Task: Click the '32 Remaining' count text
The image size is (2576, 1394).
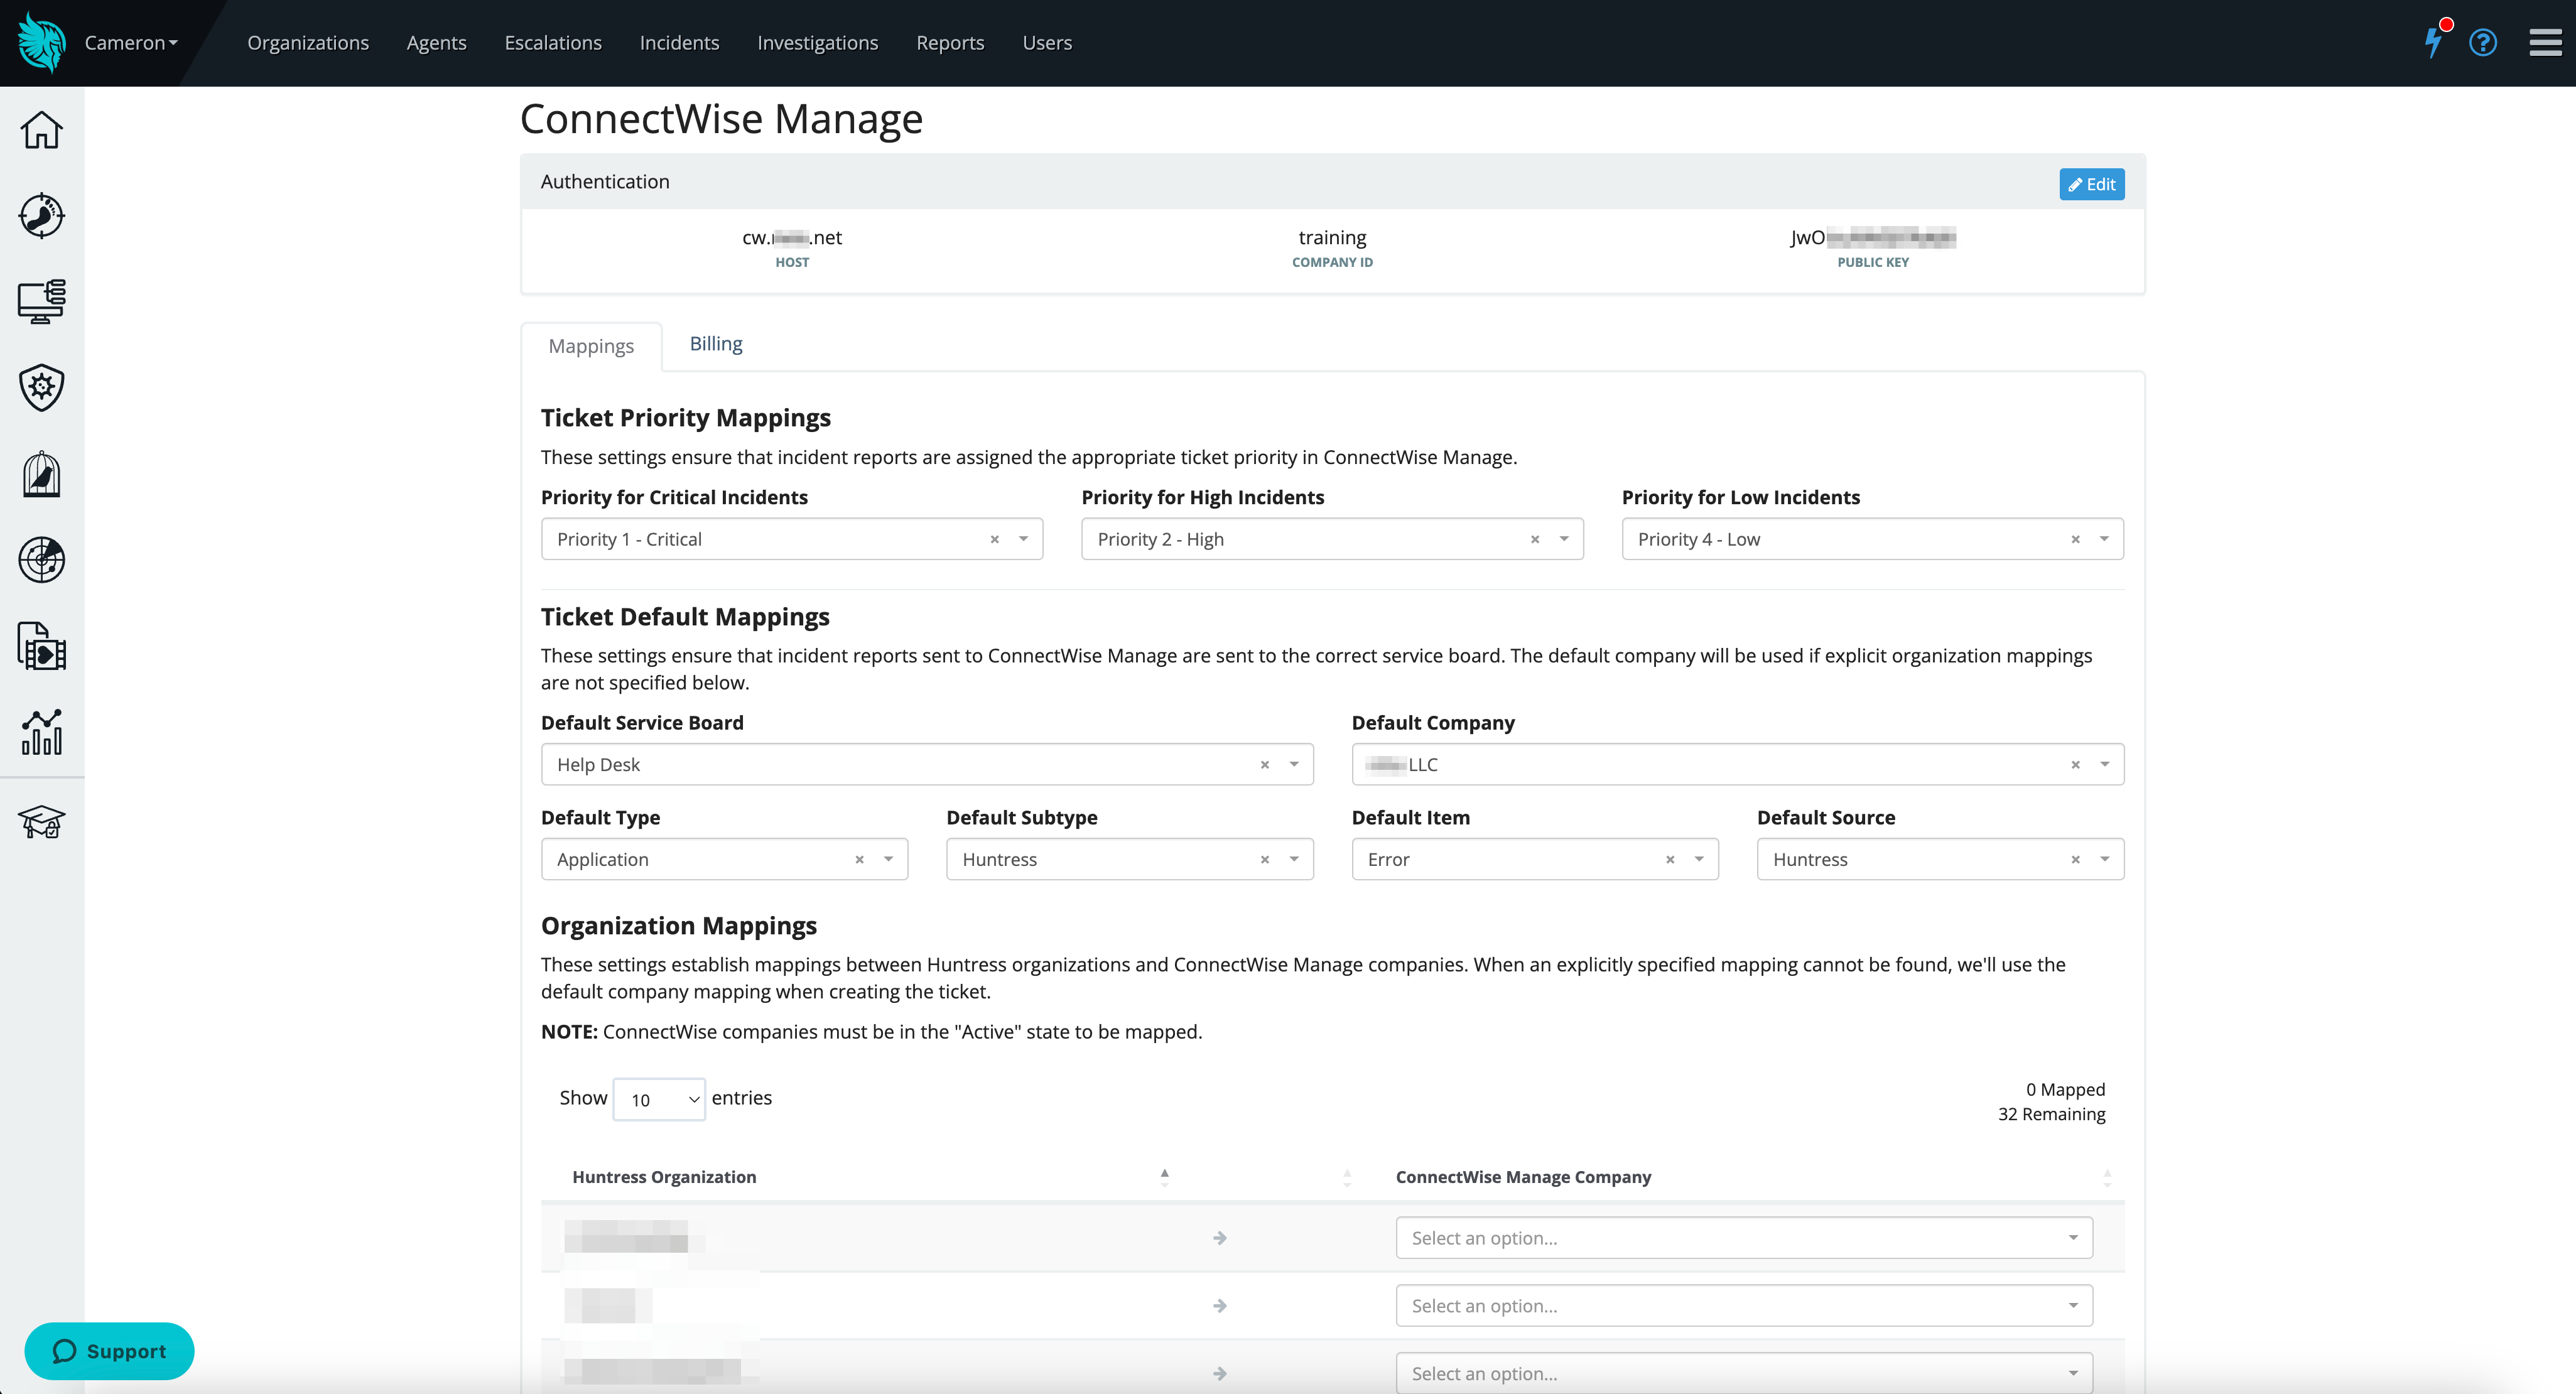Action: coord(2051,1114)
